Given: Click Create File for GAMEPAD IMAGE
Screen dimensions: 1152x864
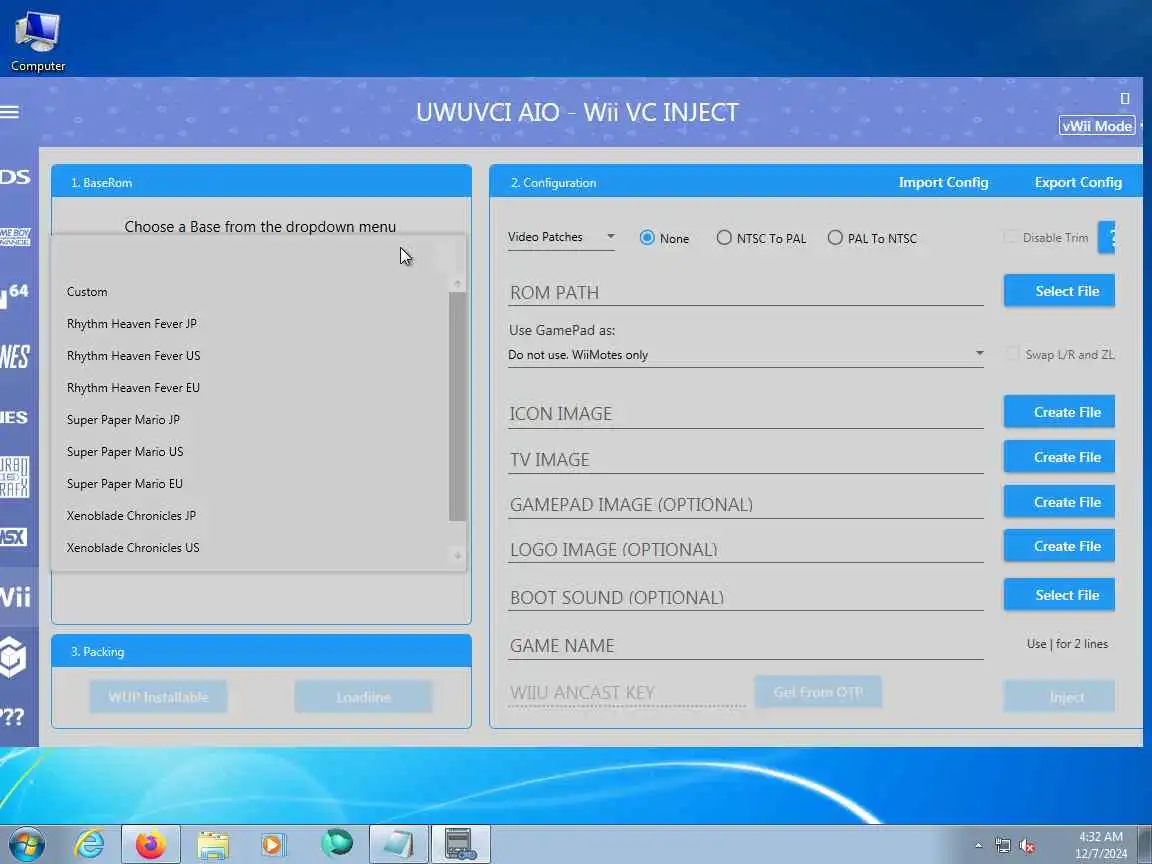Looking at the screenshot, I should 1059,502.
